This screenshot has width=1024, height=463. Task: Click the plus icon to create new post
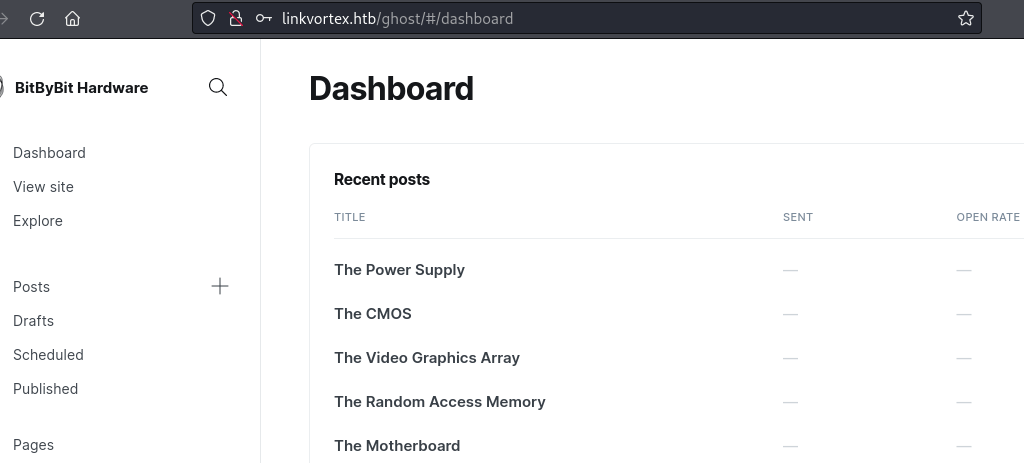[x=220, y=287]
